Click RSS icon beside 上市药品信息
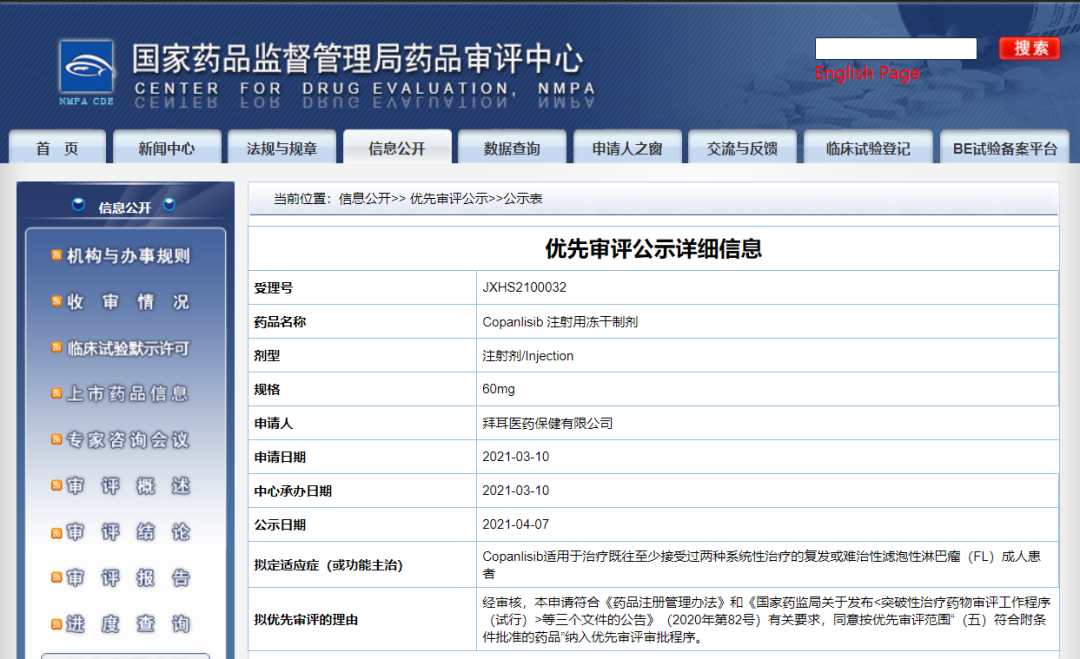 [56, 394]
